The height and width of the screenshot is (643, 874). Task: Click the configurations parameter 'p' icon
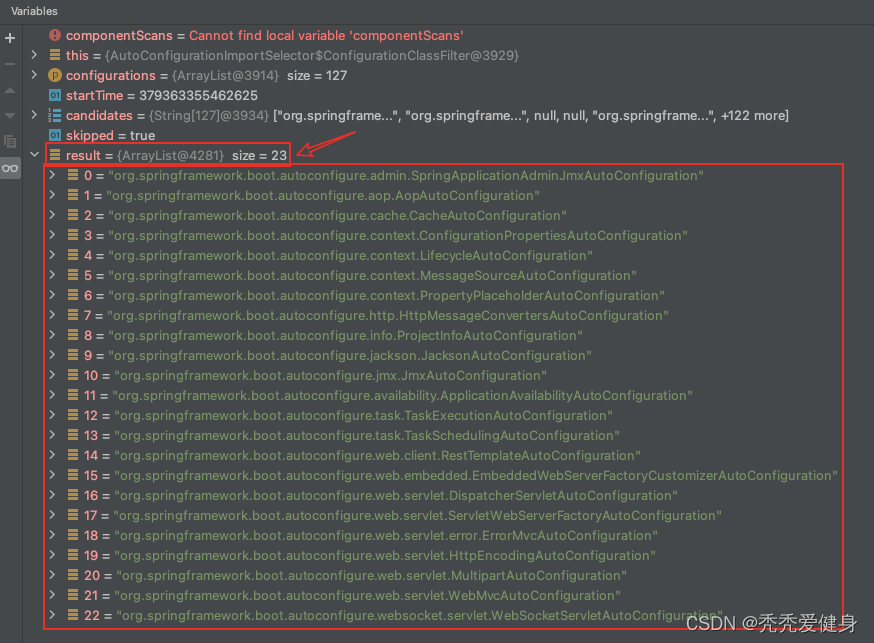coord(55,75)
